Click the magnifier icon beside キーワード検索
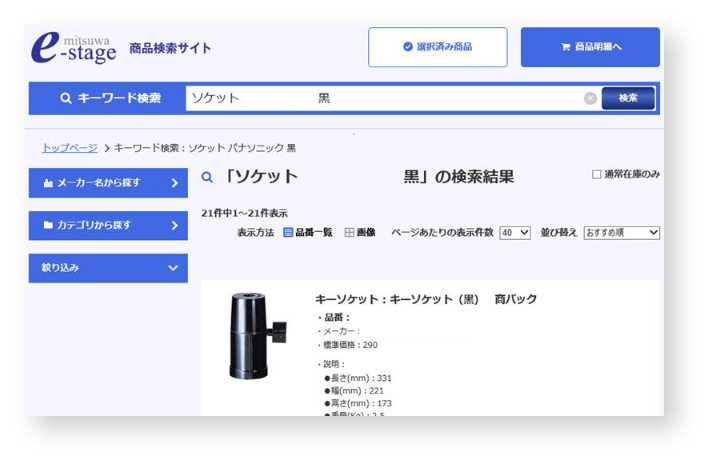This screenshot has height=464, width=712. (66, 98)
